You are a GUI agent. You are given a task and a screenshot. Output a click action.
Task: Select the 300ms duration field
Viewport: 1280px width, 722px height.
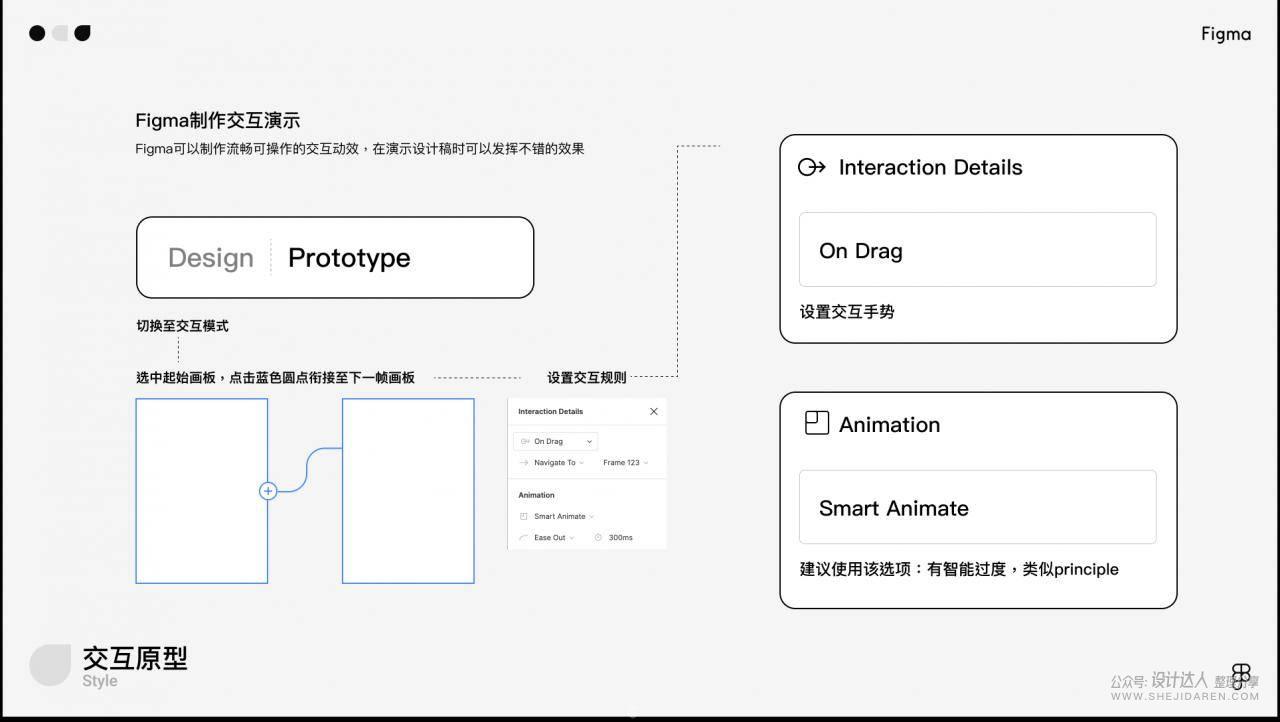point(620,538)
